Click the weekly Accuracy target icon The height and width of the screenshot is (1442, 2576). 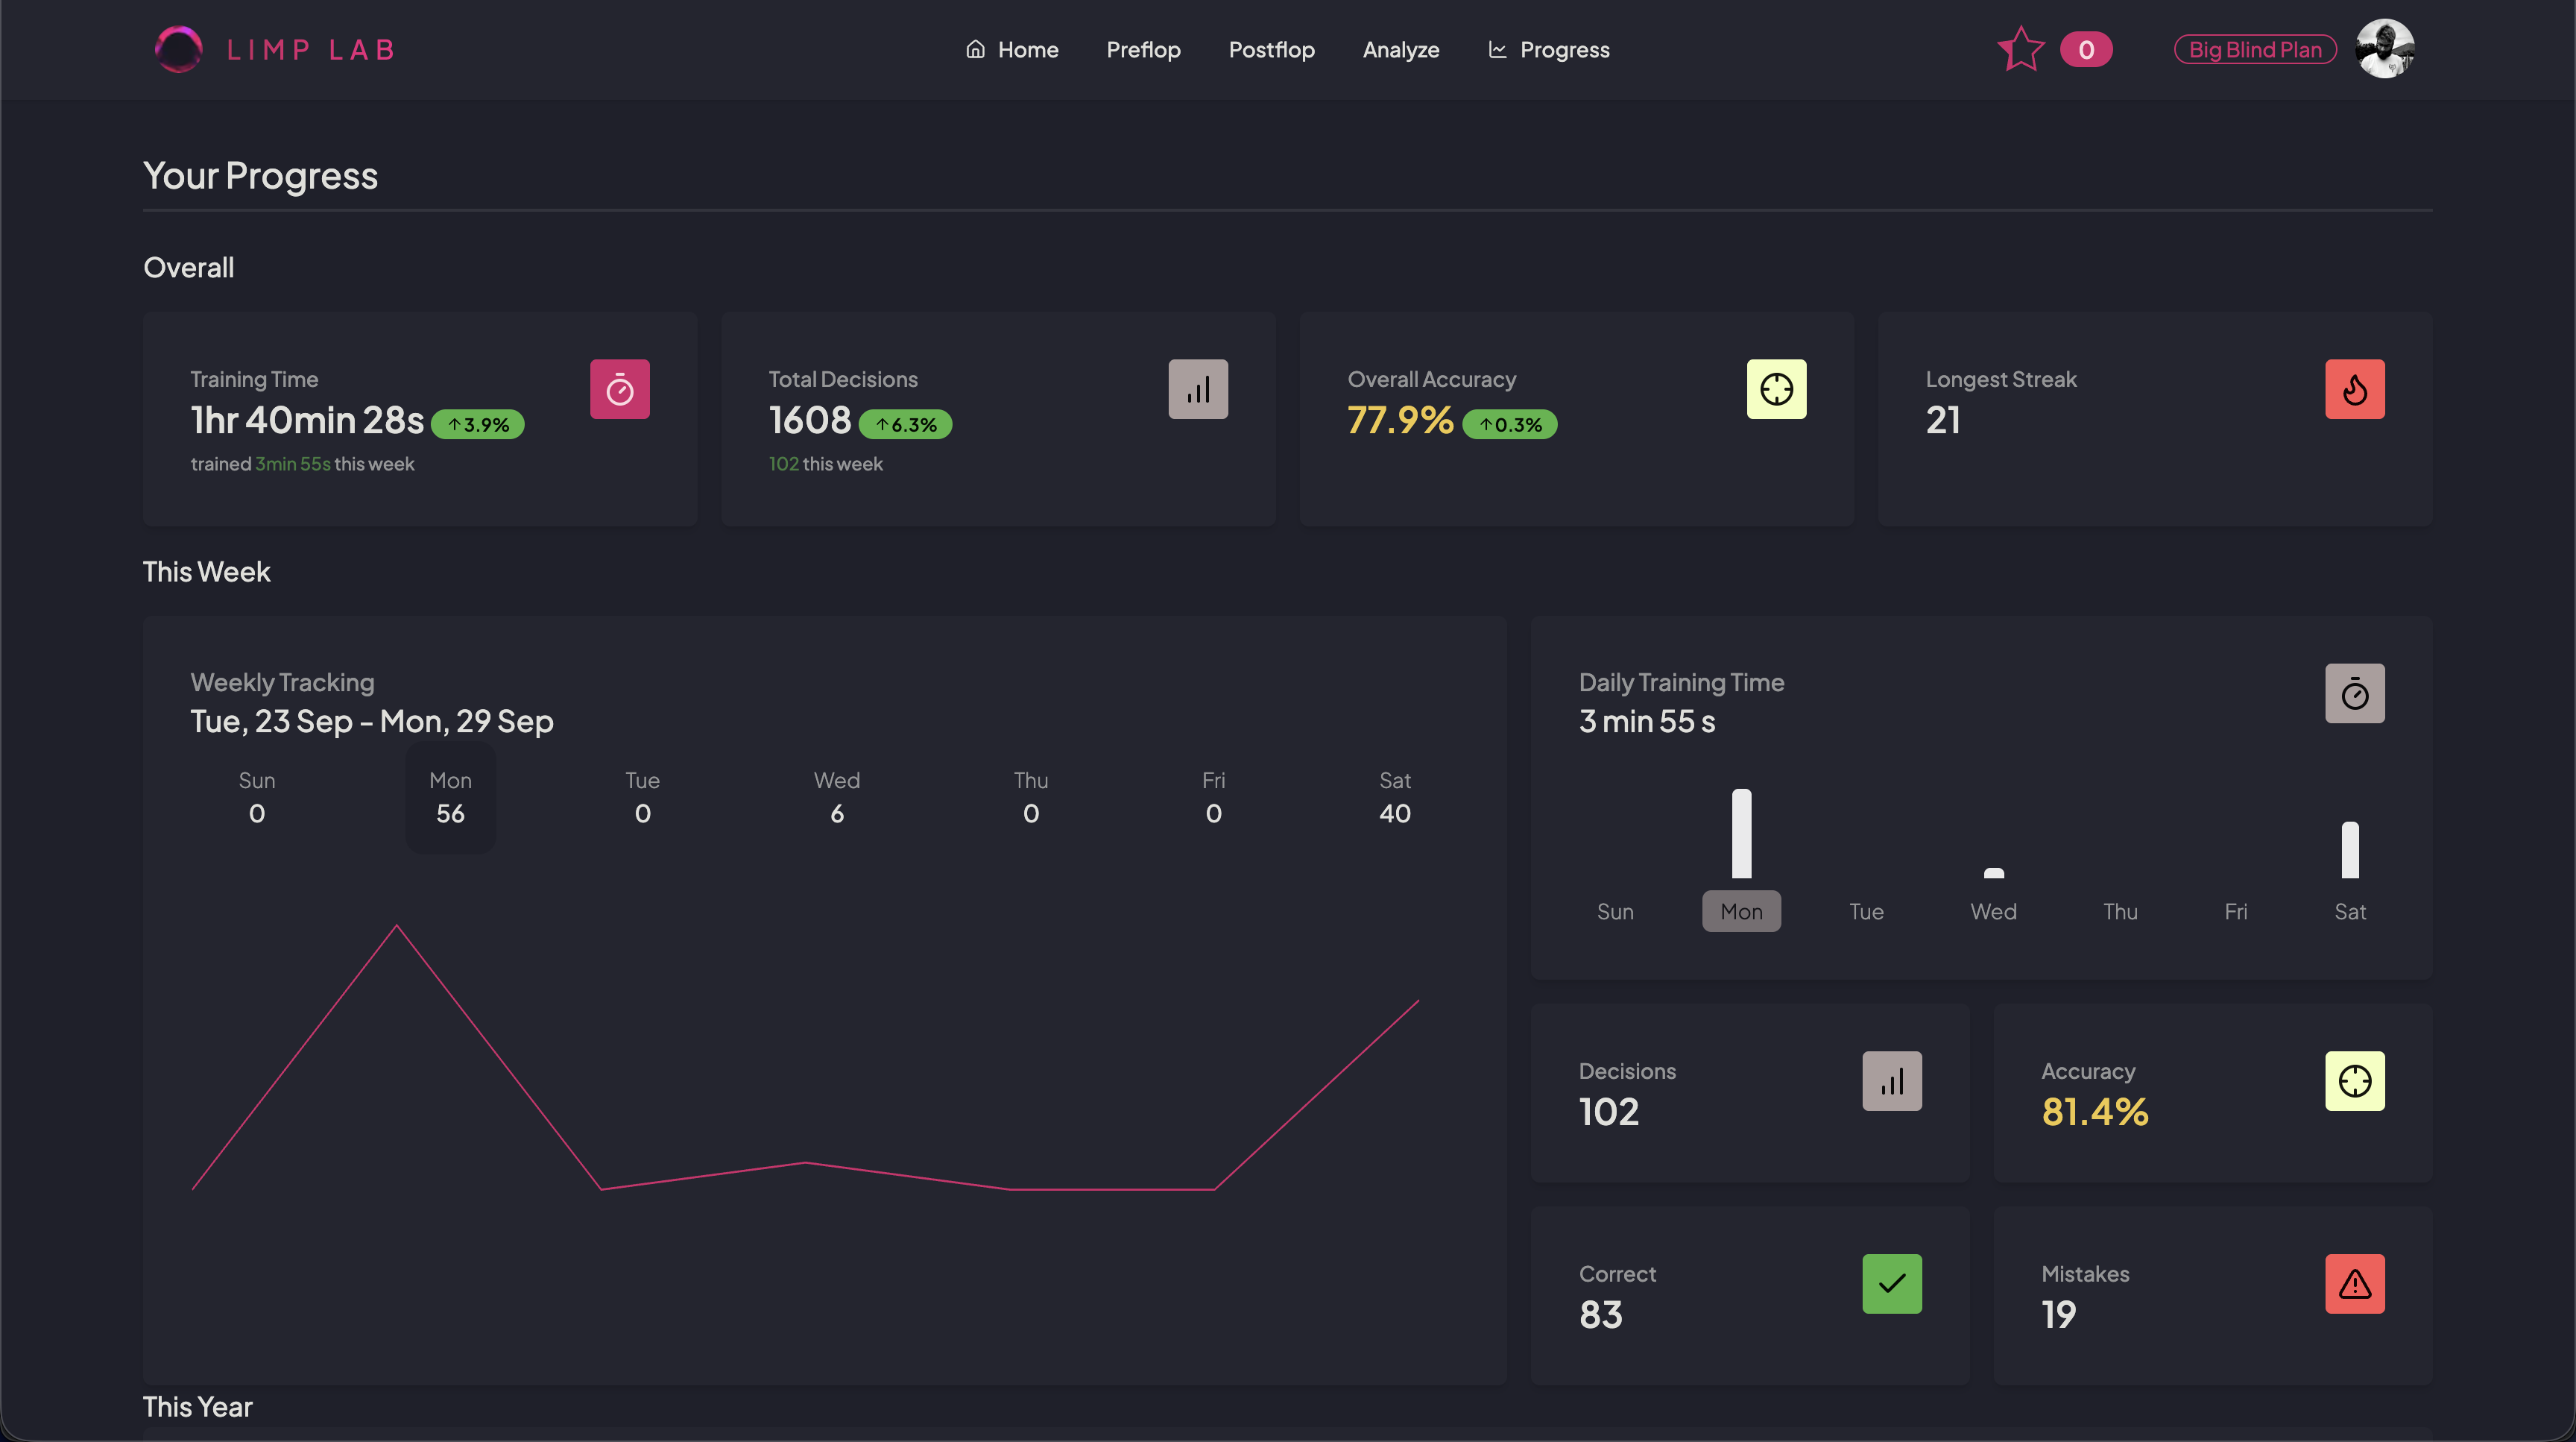click(2354, 1080)
